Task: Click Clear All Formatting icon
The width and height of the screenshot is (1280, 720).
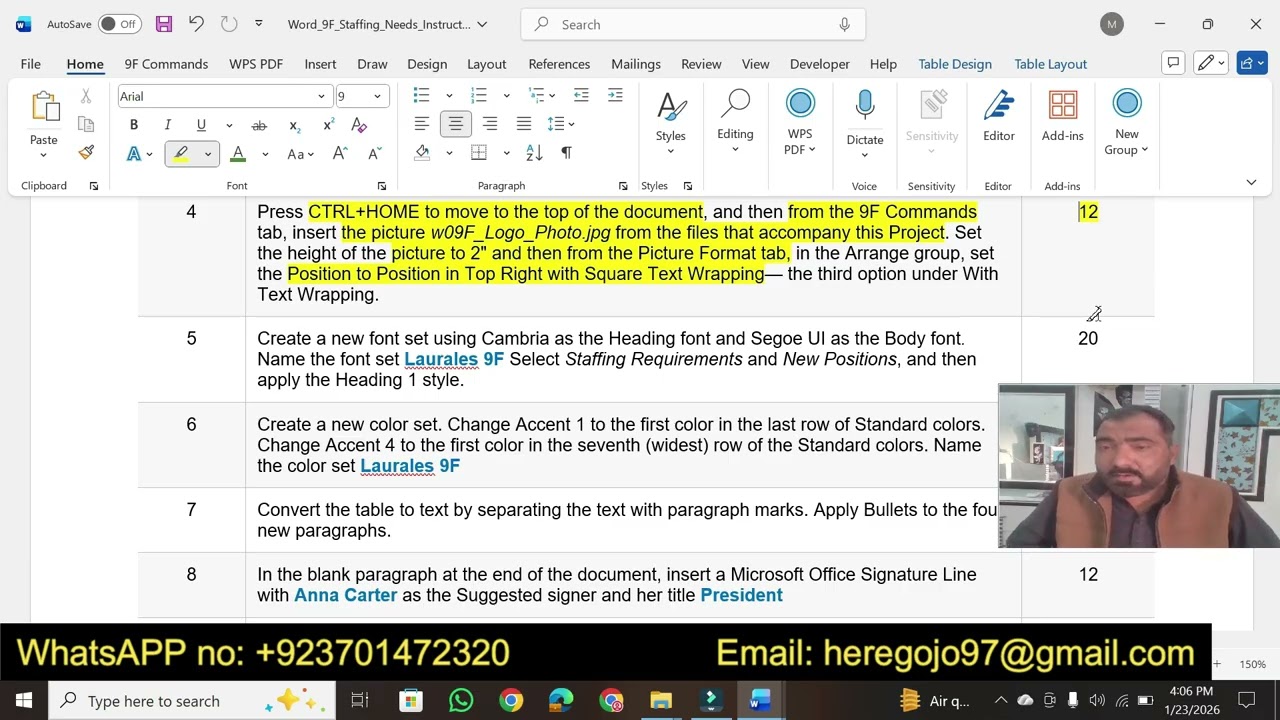Action: click(360, 125)
